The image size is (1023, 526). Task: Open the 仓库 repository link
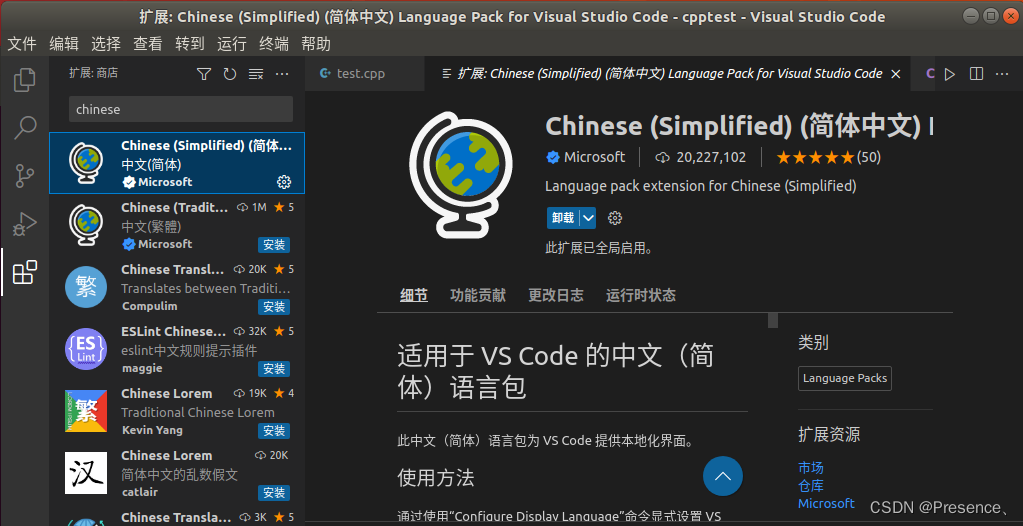click(x=811, y=486)
